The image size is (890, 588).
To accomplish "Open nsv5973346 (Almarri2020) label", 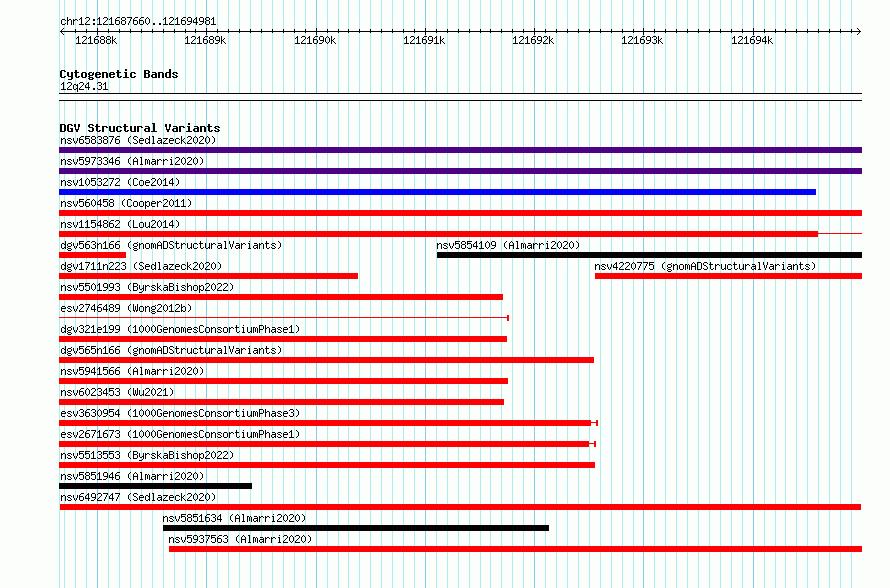I will (x=132, y=161).
